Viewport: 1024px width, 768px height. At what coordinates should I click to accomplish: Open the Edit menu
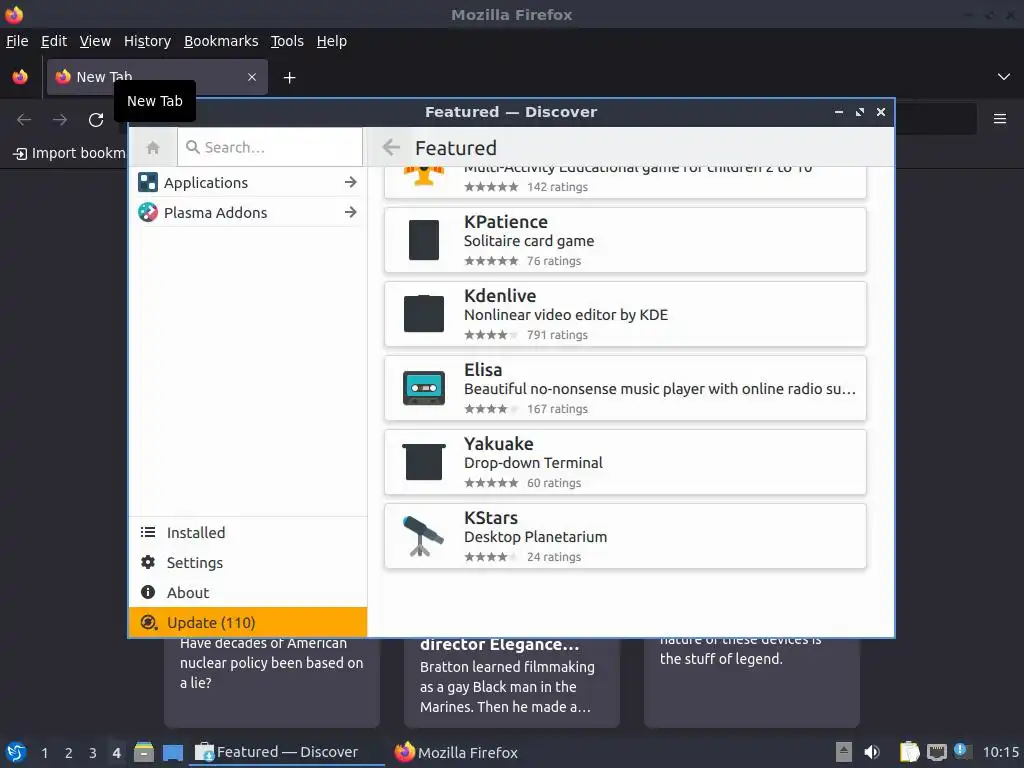click(x=54, y=41)
